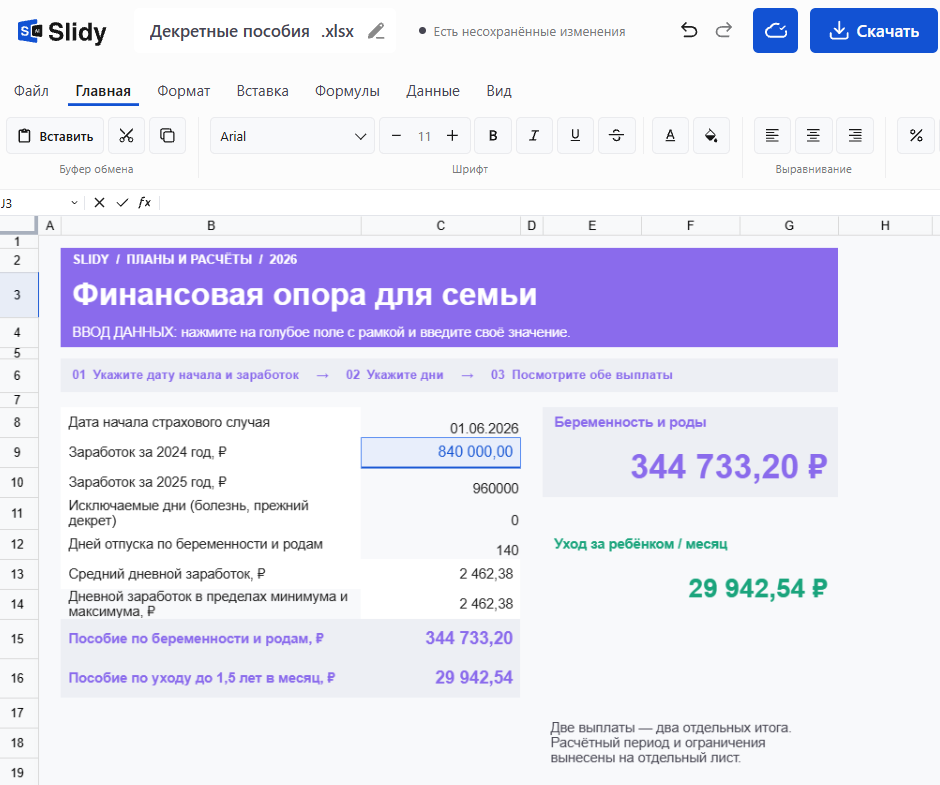The height and width of the screenshot is (785, 940).
Task: Click the 'Уход за ребёнком / месяц' heading
Action: pos(640,544)
